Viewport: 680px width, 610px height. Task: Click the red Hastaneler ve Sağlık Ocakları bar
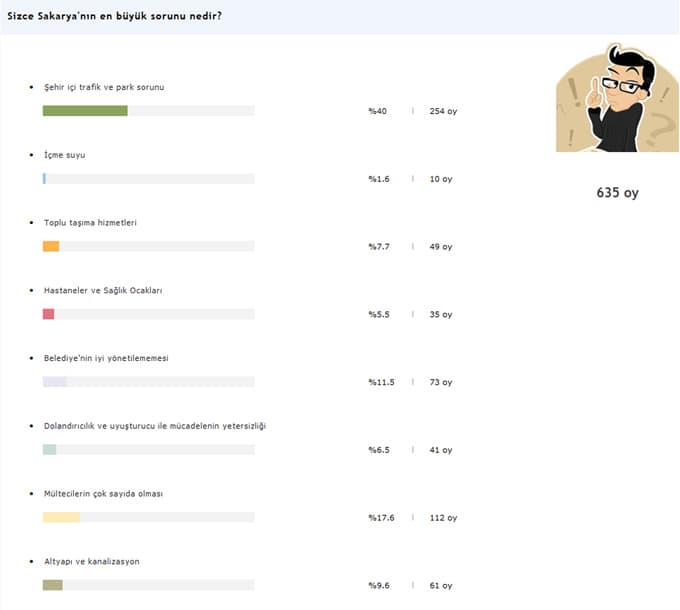(48, 314)
